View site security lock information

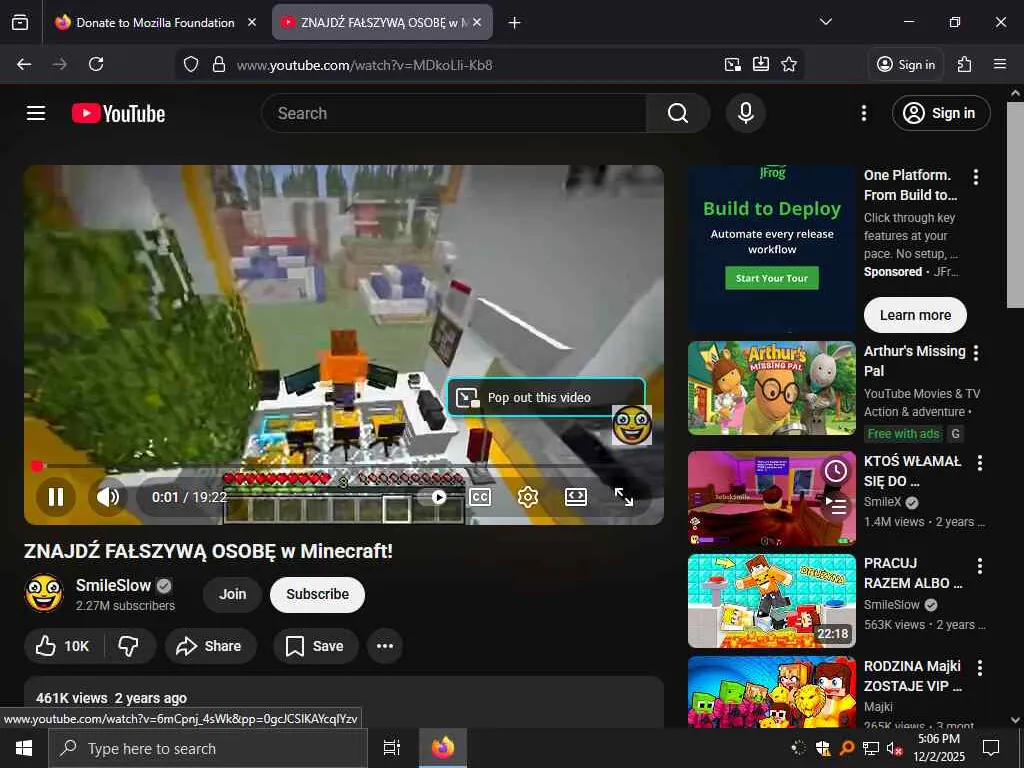[219, 64]
